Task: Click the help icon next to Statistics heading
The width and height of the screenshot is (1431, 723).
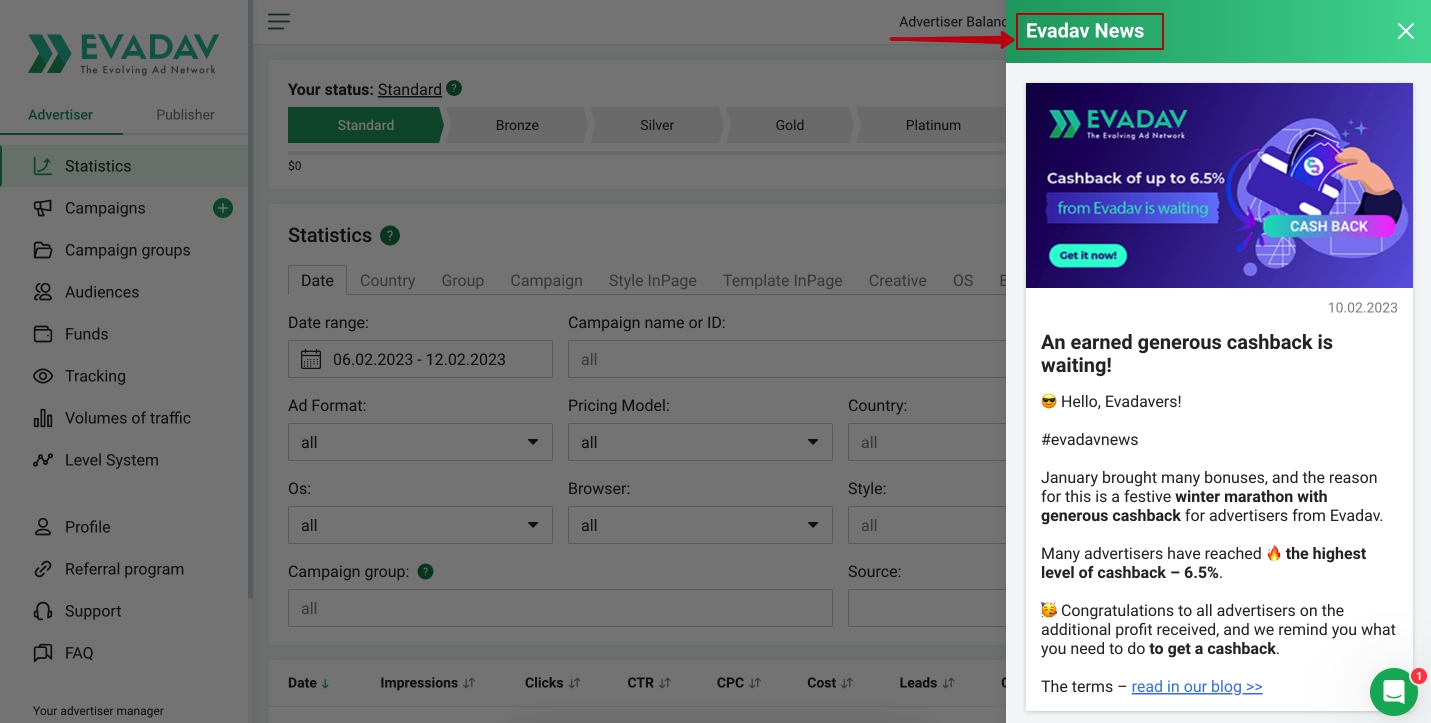Action: (x=390, y=236)
